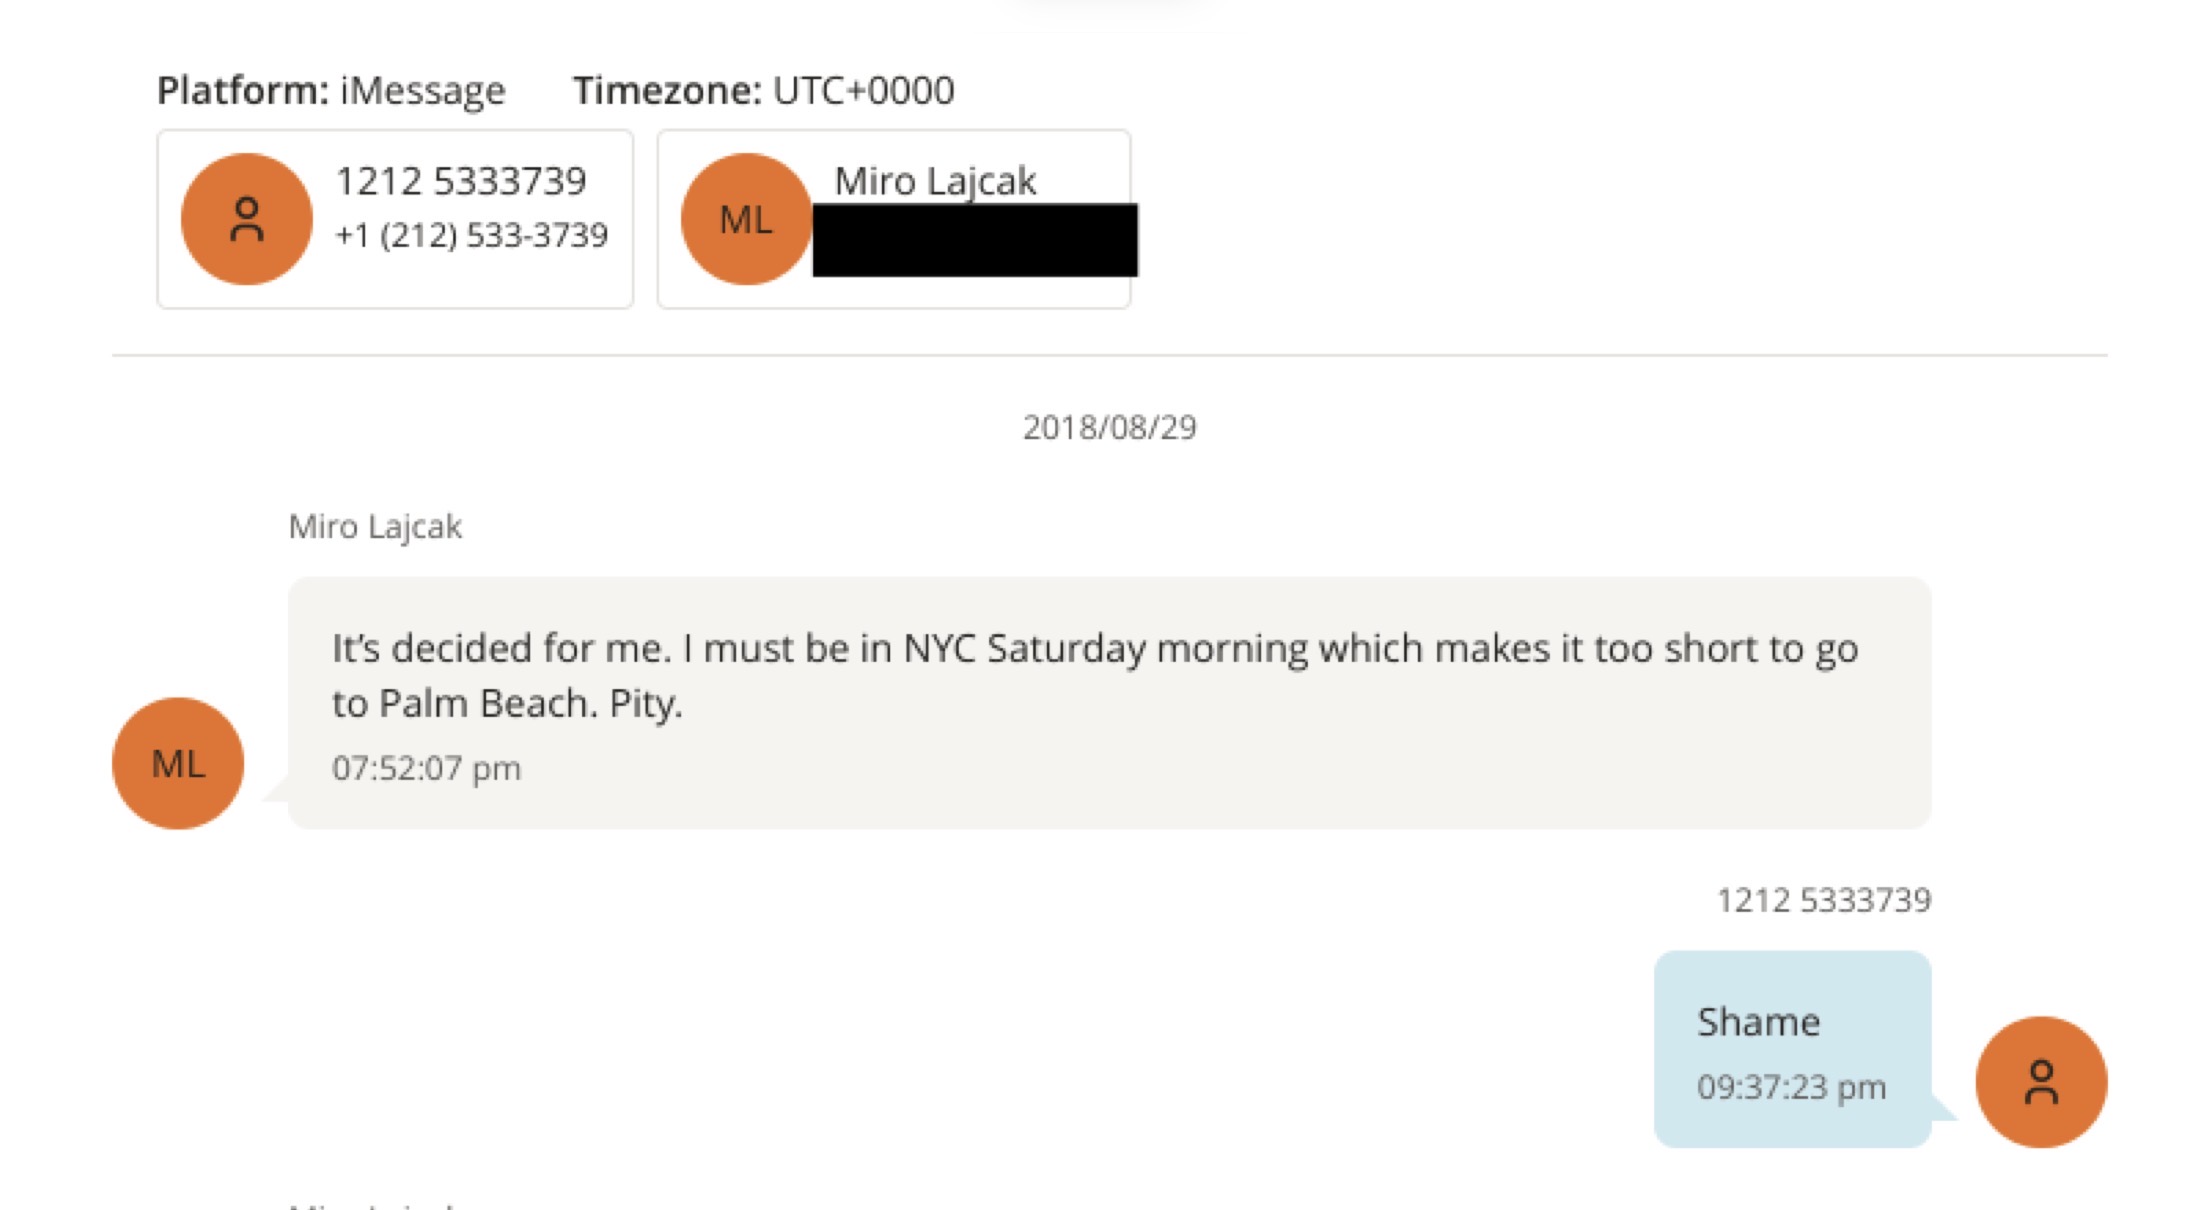Click the Miro Lajcak name in the contact card
This screenshot has height=1210, width=2189.
pos(935,181)
